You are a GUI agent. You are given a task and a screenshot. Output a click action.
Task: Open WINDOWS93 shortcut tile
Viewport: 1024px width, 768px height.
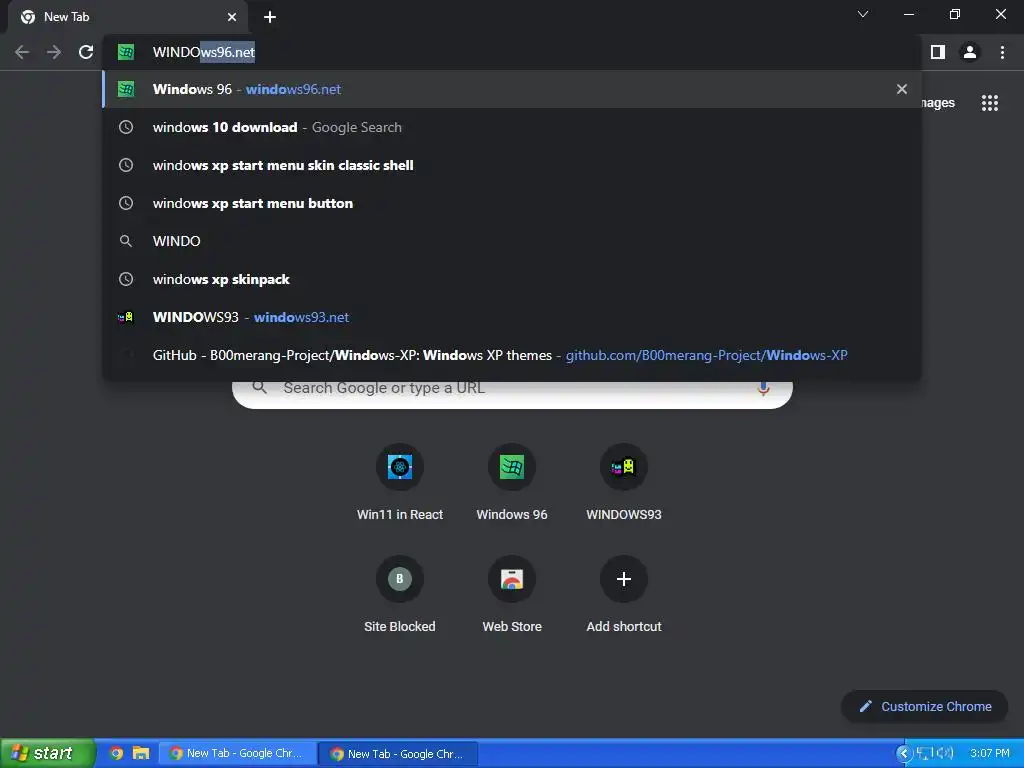tap(624, 483)
